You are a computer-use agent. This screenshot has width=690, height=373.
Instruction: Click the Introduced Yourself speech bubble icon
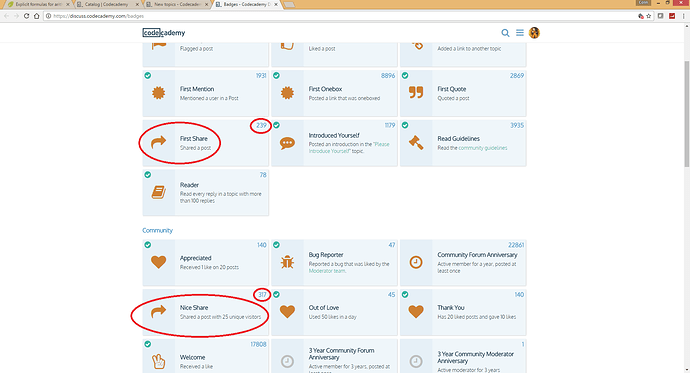point(287,143)
